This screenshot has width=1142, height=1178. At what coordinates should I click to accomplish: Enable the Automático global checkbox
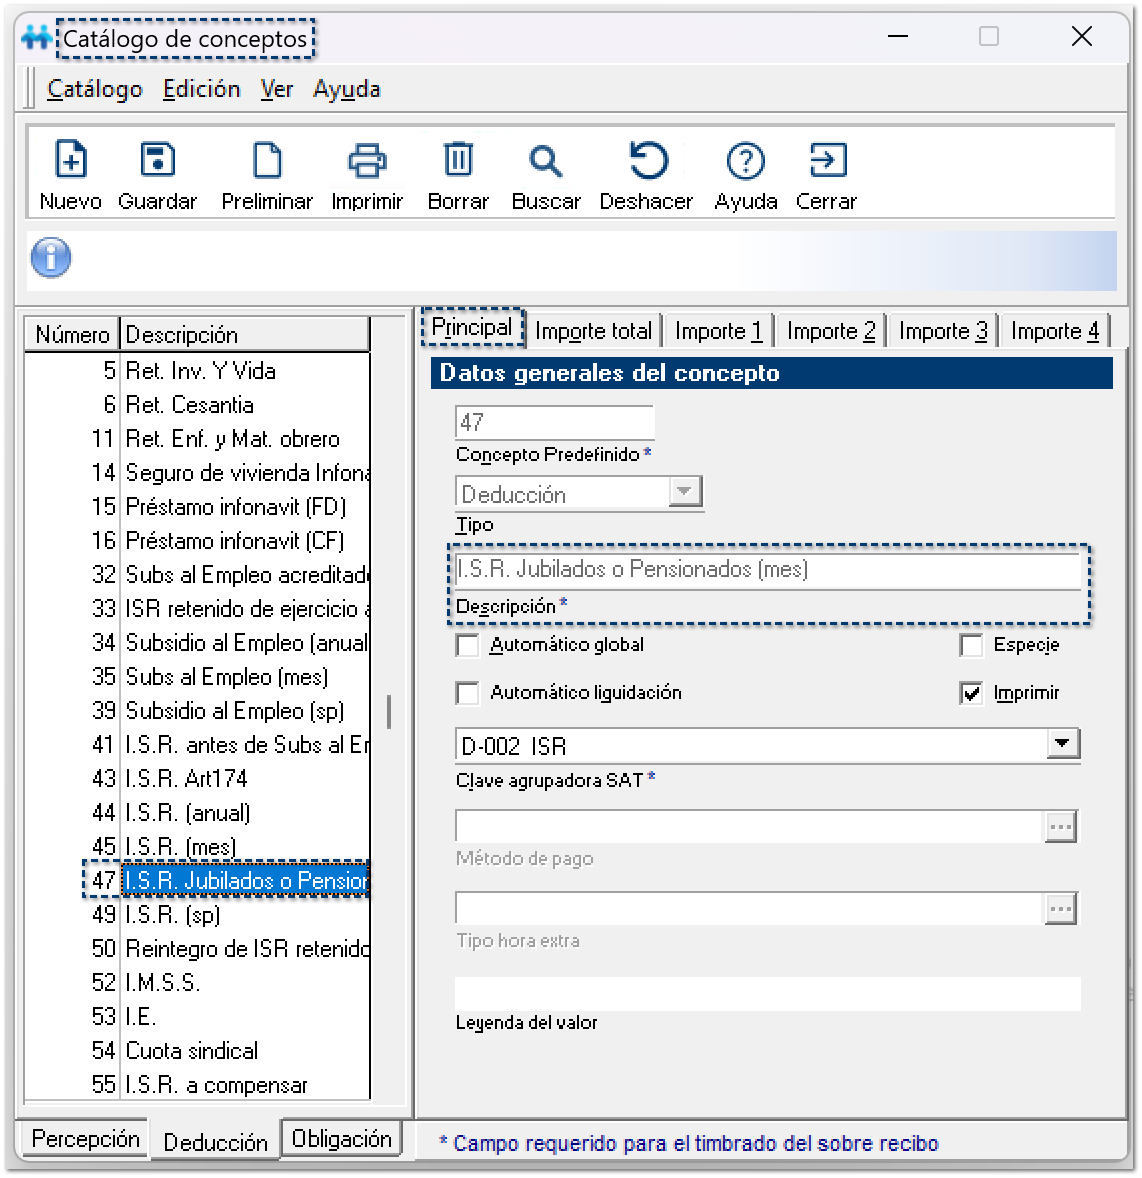468,646
